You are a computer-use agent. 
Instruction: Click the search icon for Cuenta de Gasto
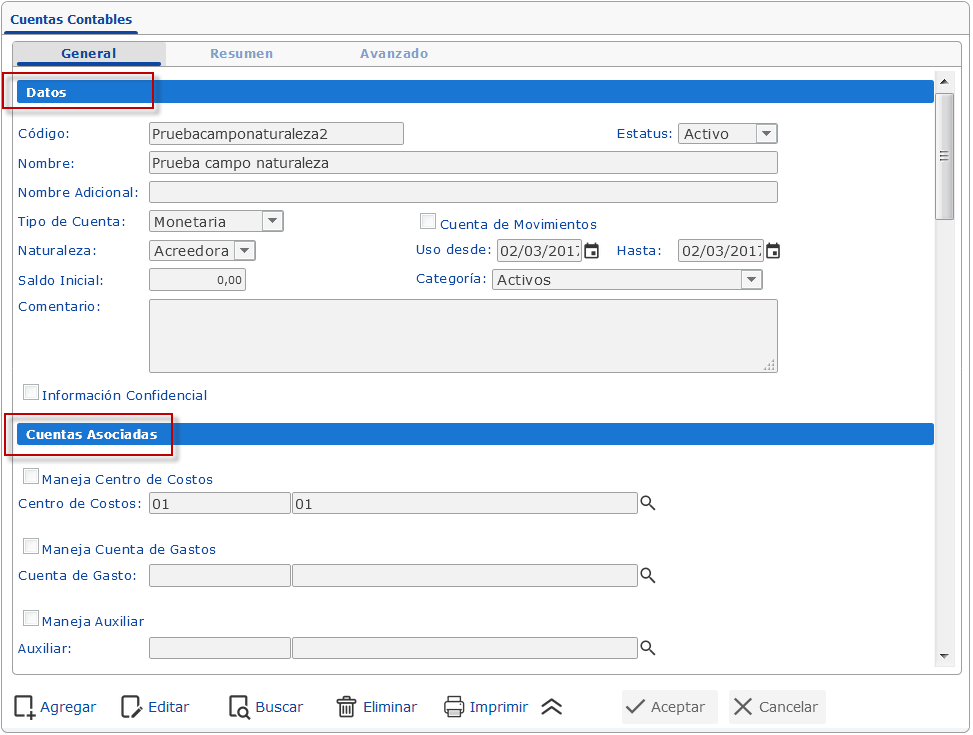tap(648, 575)
